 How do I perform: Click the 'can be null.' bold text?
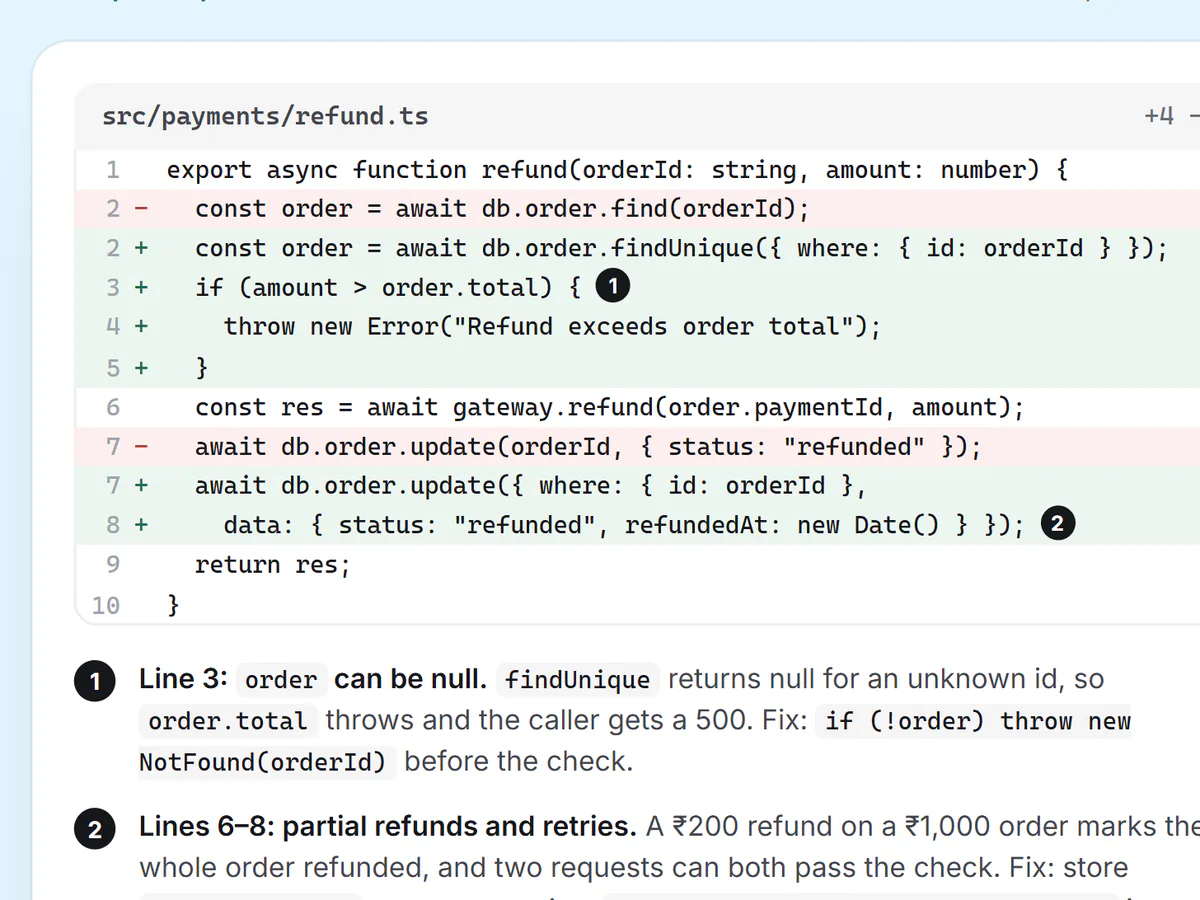click(x=411, y=679)
